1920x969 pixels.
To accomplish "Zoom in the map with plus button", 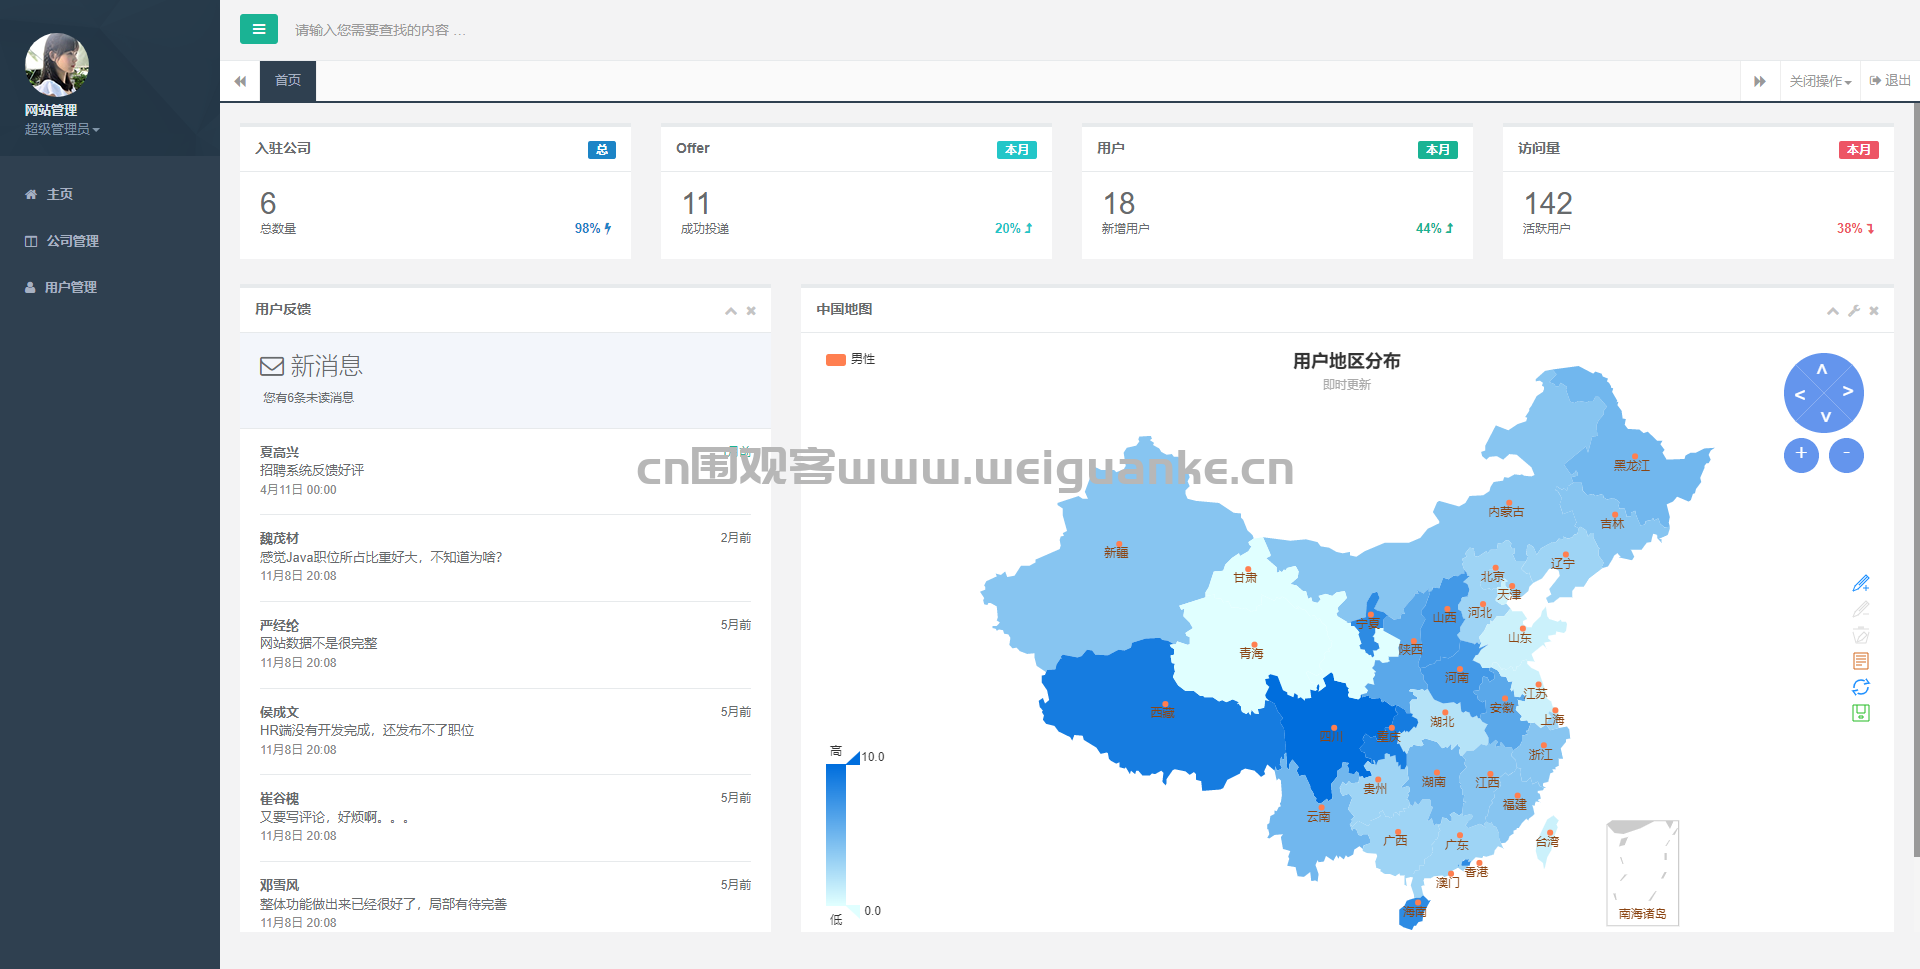I will [x=1801, y=455].
